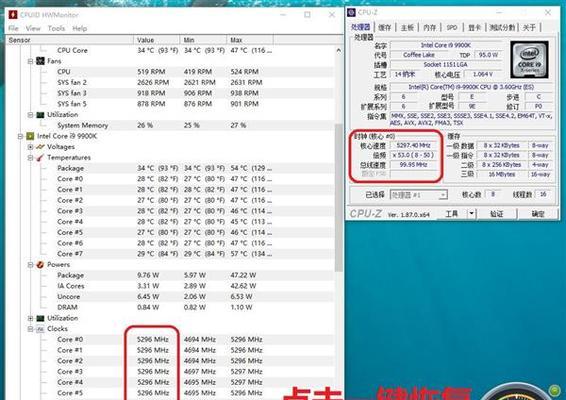Image resolution: width=566 pixels, height=400 pixels.
Task: Click the 确定 button in CPU-Z
Action: pyautogui.click(x=538, y=214)
